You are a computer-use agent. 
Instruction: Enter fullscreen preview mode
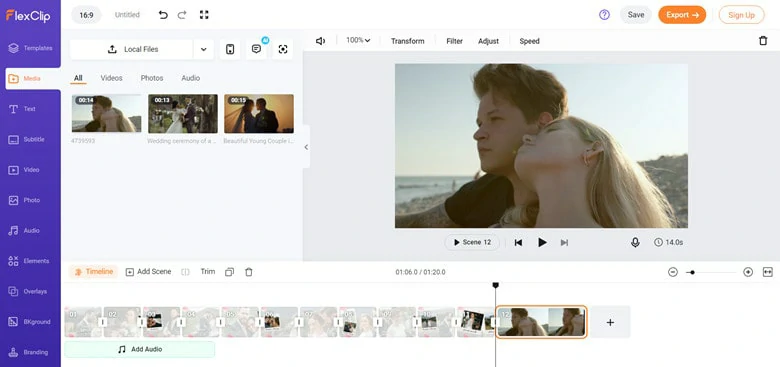pos(204,15)
